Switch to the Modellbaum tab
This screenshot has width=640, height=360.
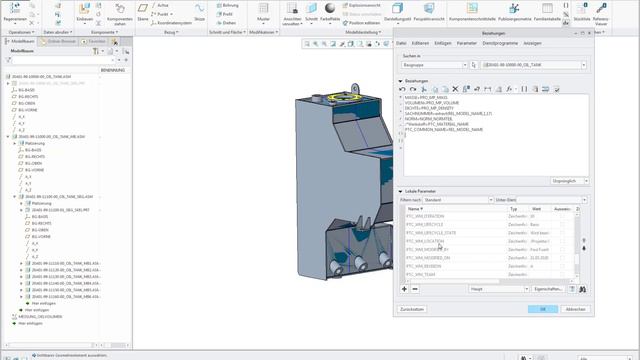20,41
